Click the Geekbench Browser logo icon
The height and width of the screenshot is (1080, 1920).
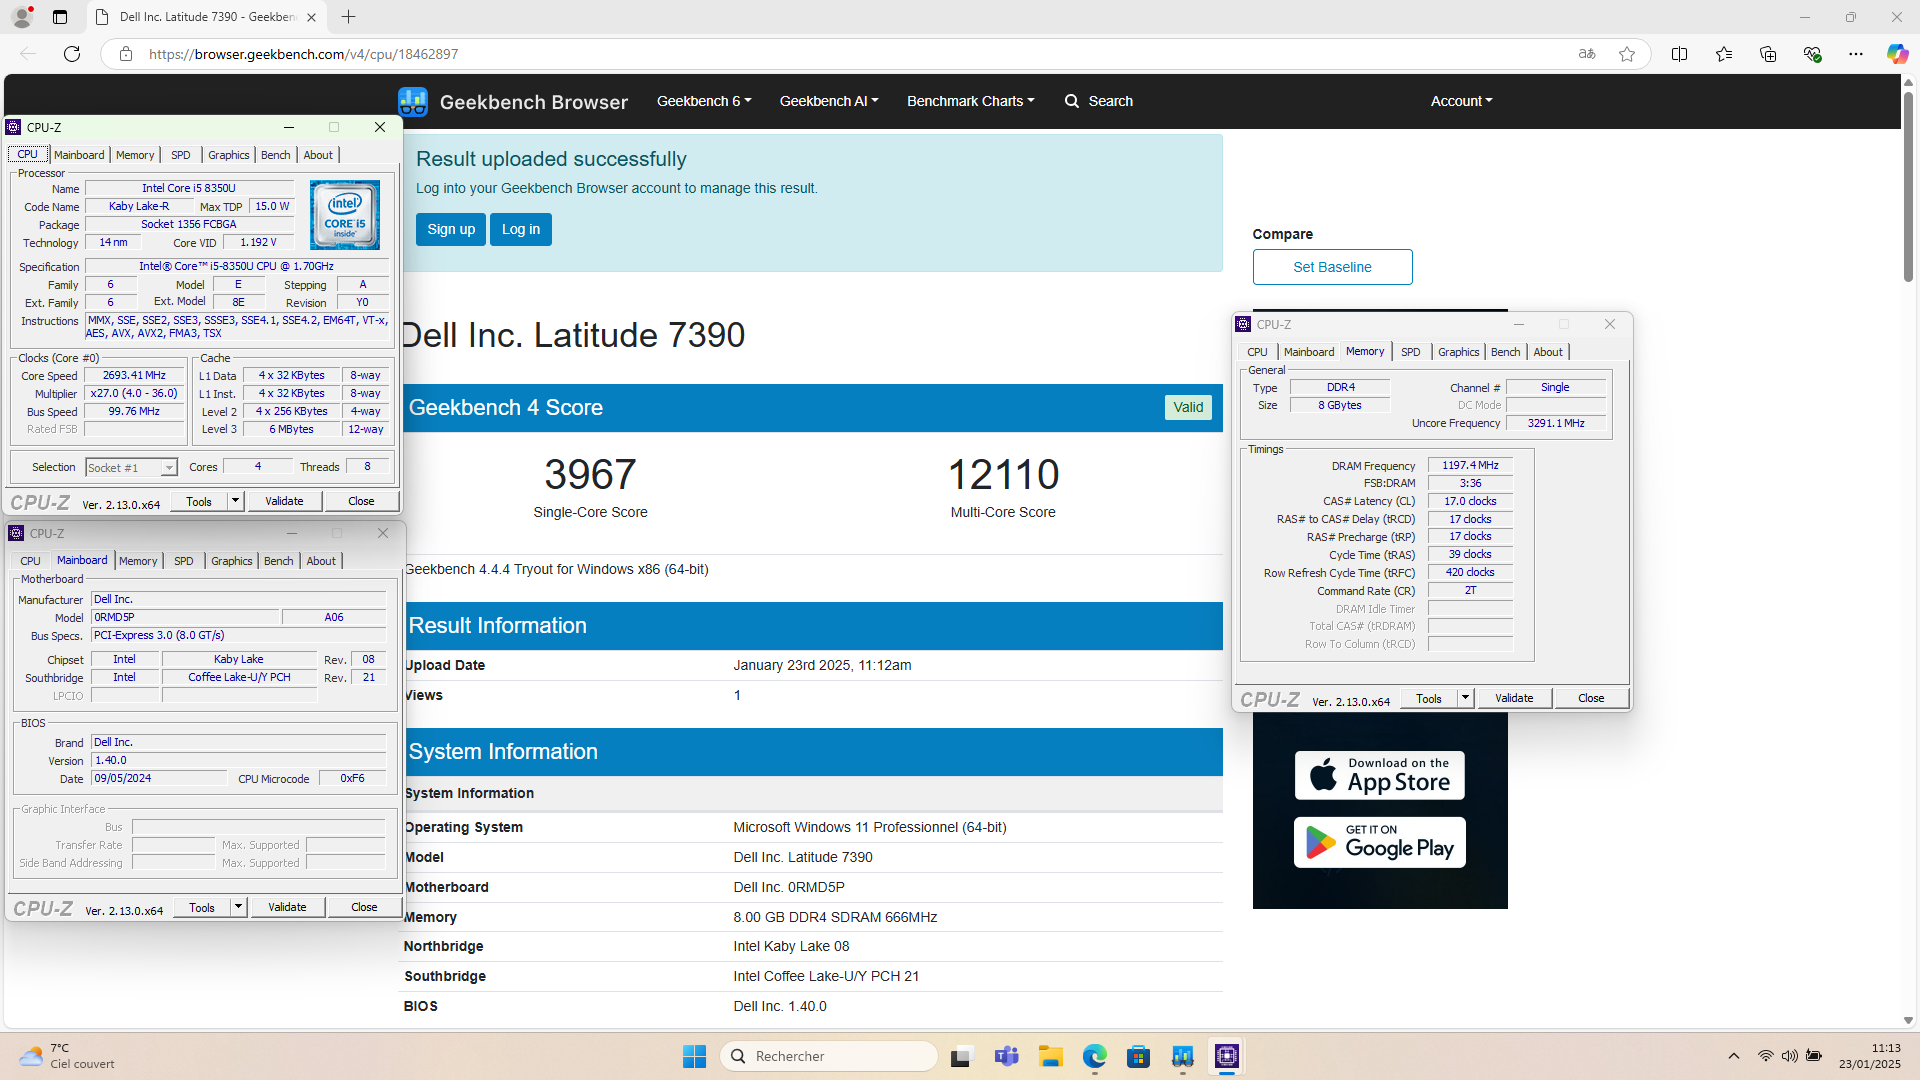[413, 101]
